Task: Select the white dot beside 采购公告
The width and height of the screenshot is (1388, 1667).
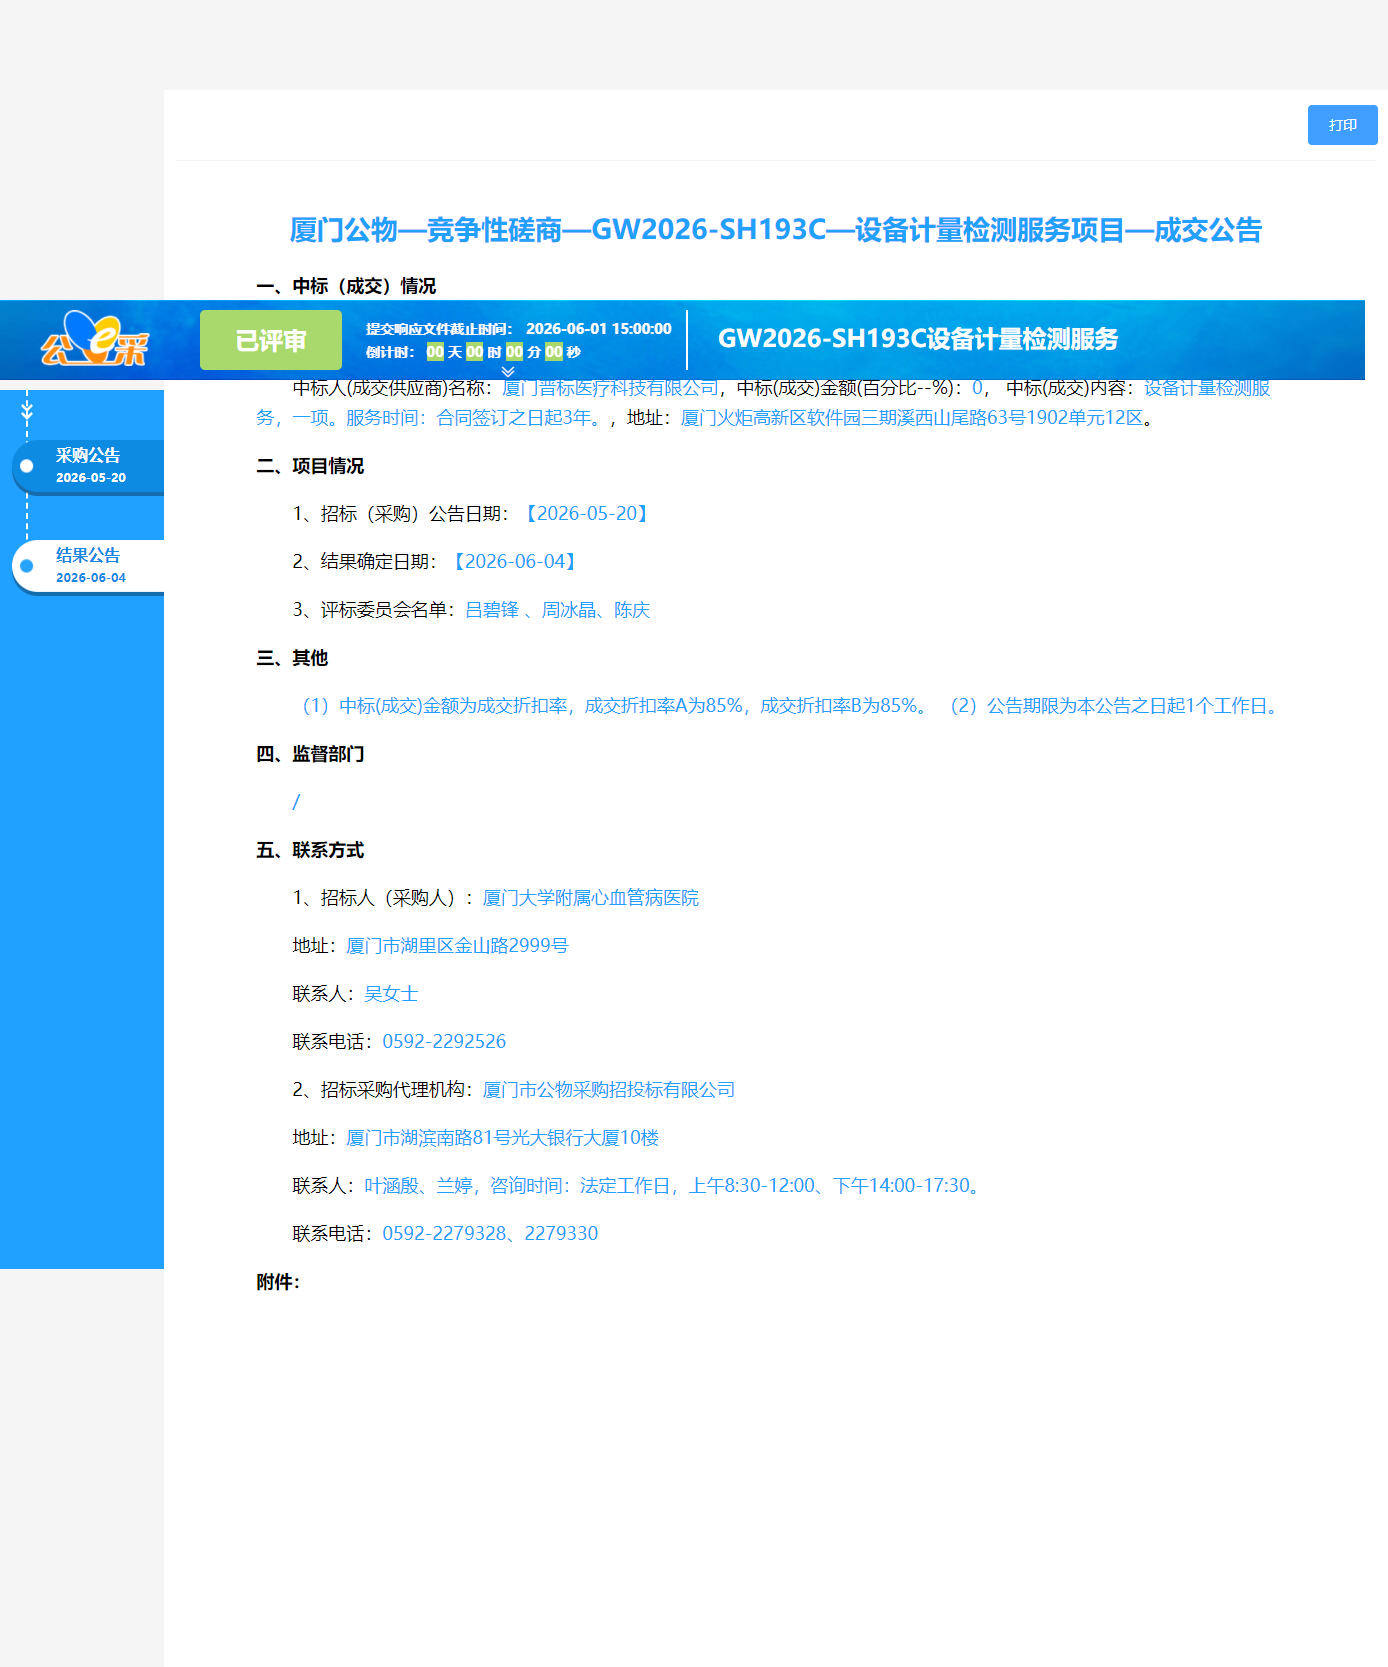Action: click(27, 466)
